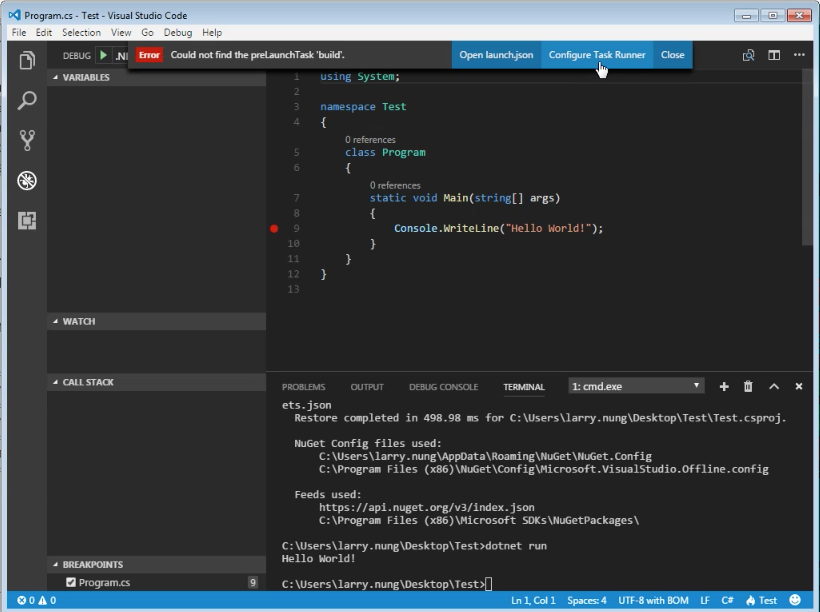Close the error notification
The width and height of the screenshot is (820, 612).
pos(673,55)
